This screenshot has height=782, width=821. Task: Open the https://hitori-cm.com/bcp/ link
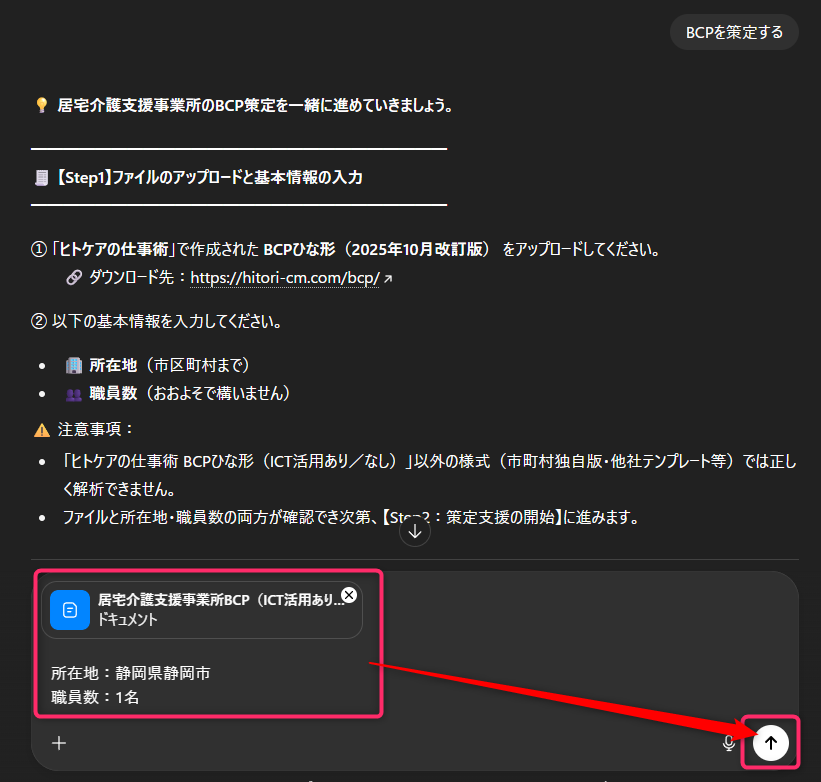click(x=284, y=277)
